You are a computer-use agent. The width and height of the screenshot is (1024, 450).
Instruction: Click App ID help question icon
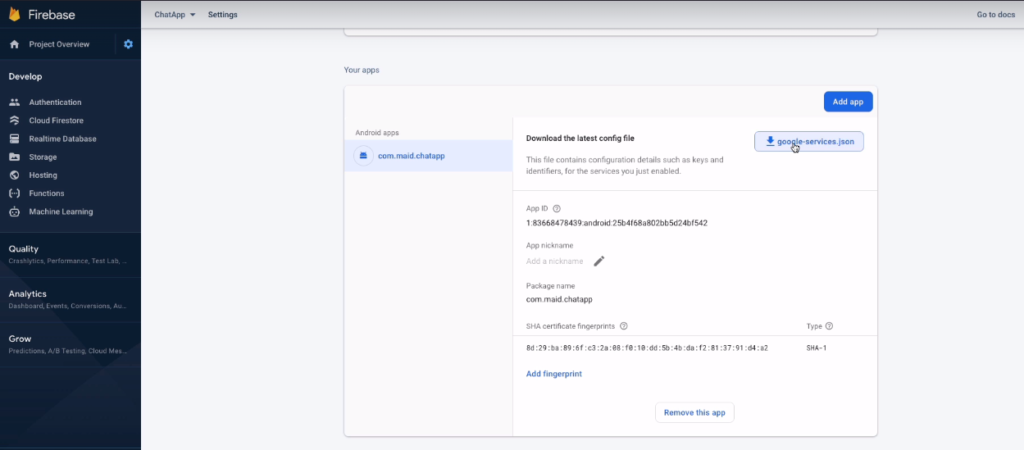[x=557, y=208]
